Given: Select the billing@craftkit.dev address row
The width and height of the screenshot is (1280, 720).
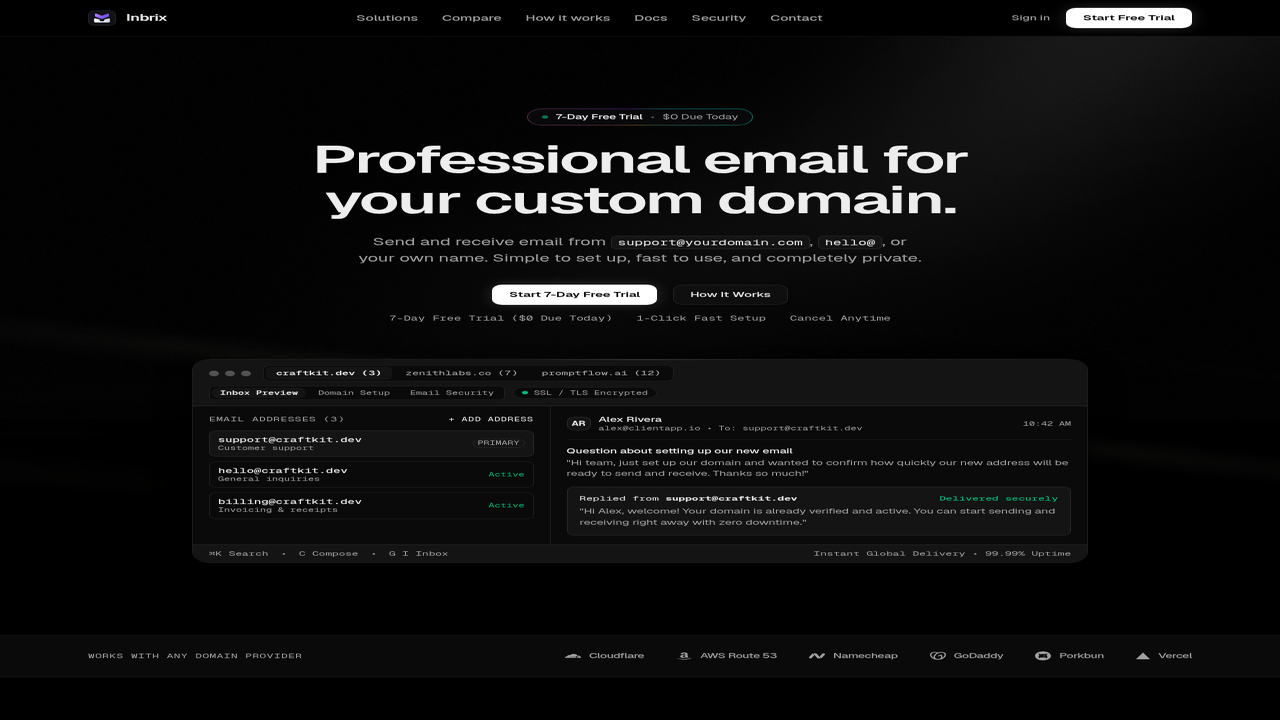Looking at the screenshot, I should click(x=371, y=505).
